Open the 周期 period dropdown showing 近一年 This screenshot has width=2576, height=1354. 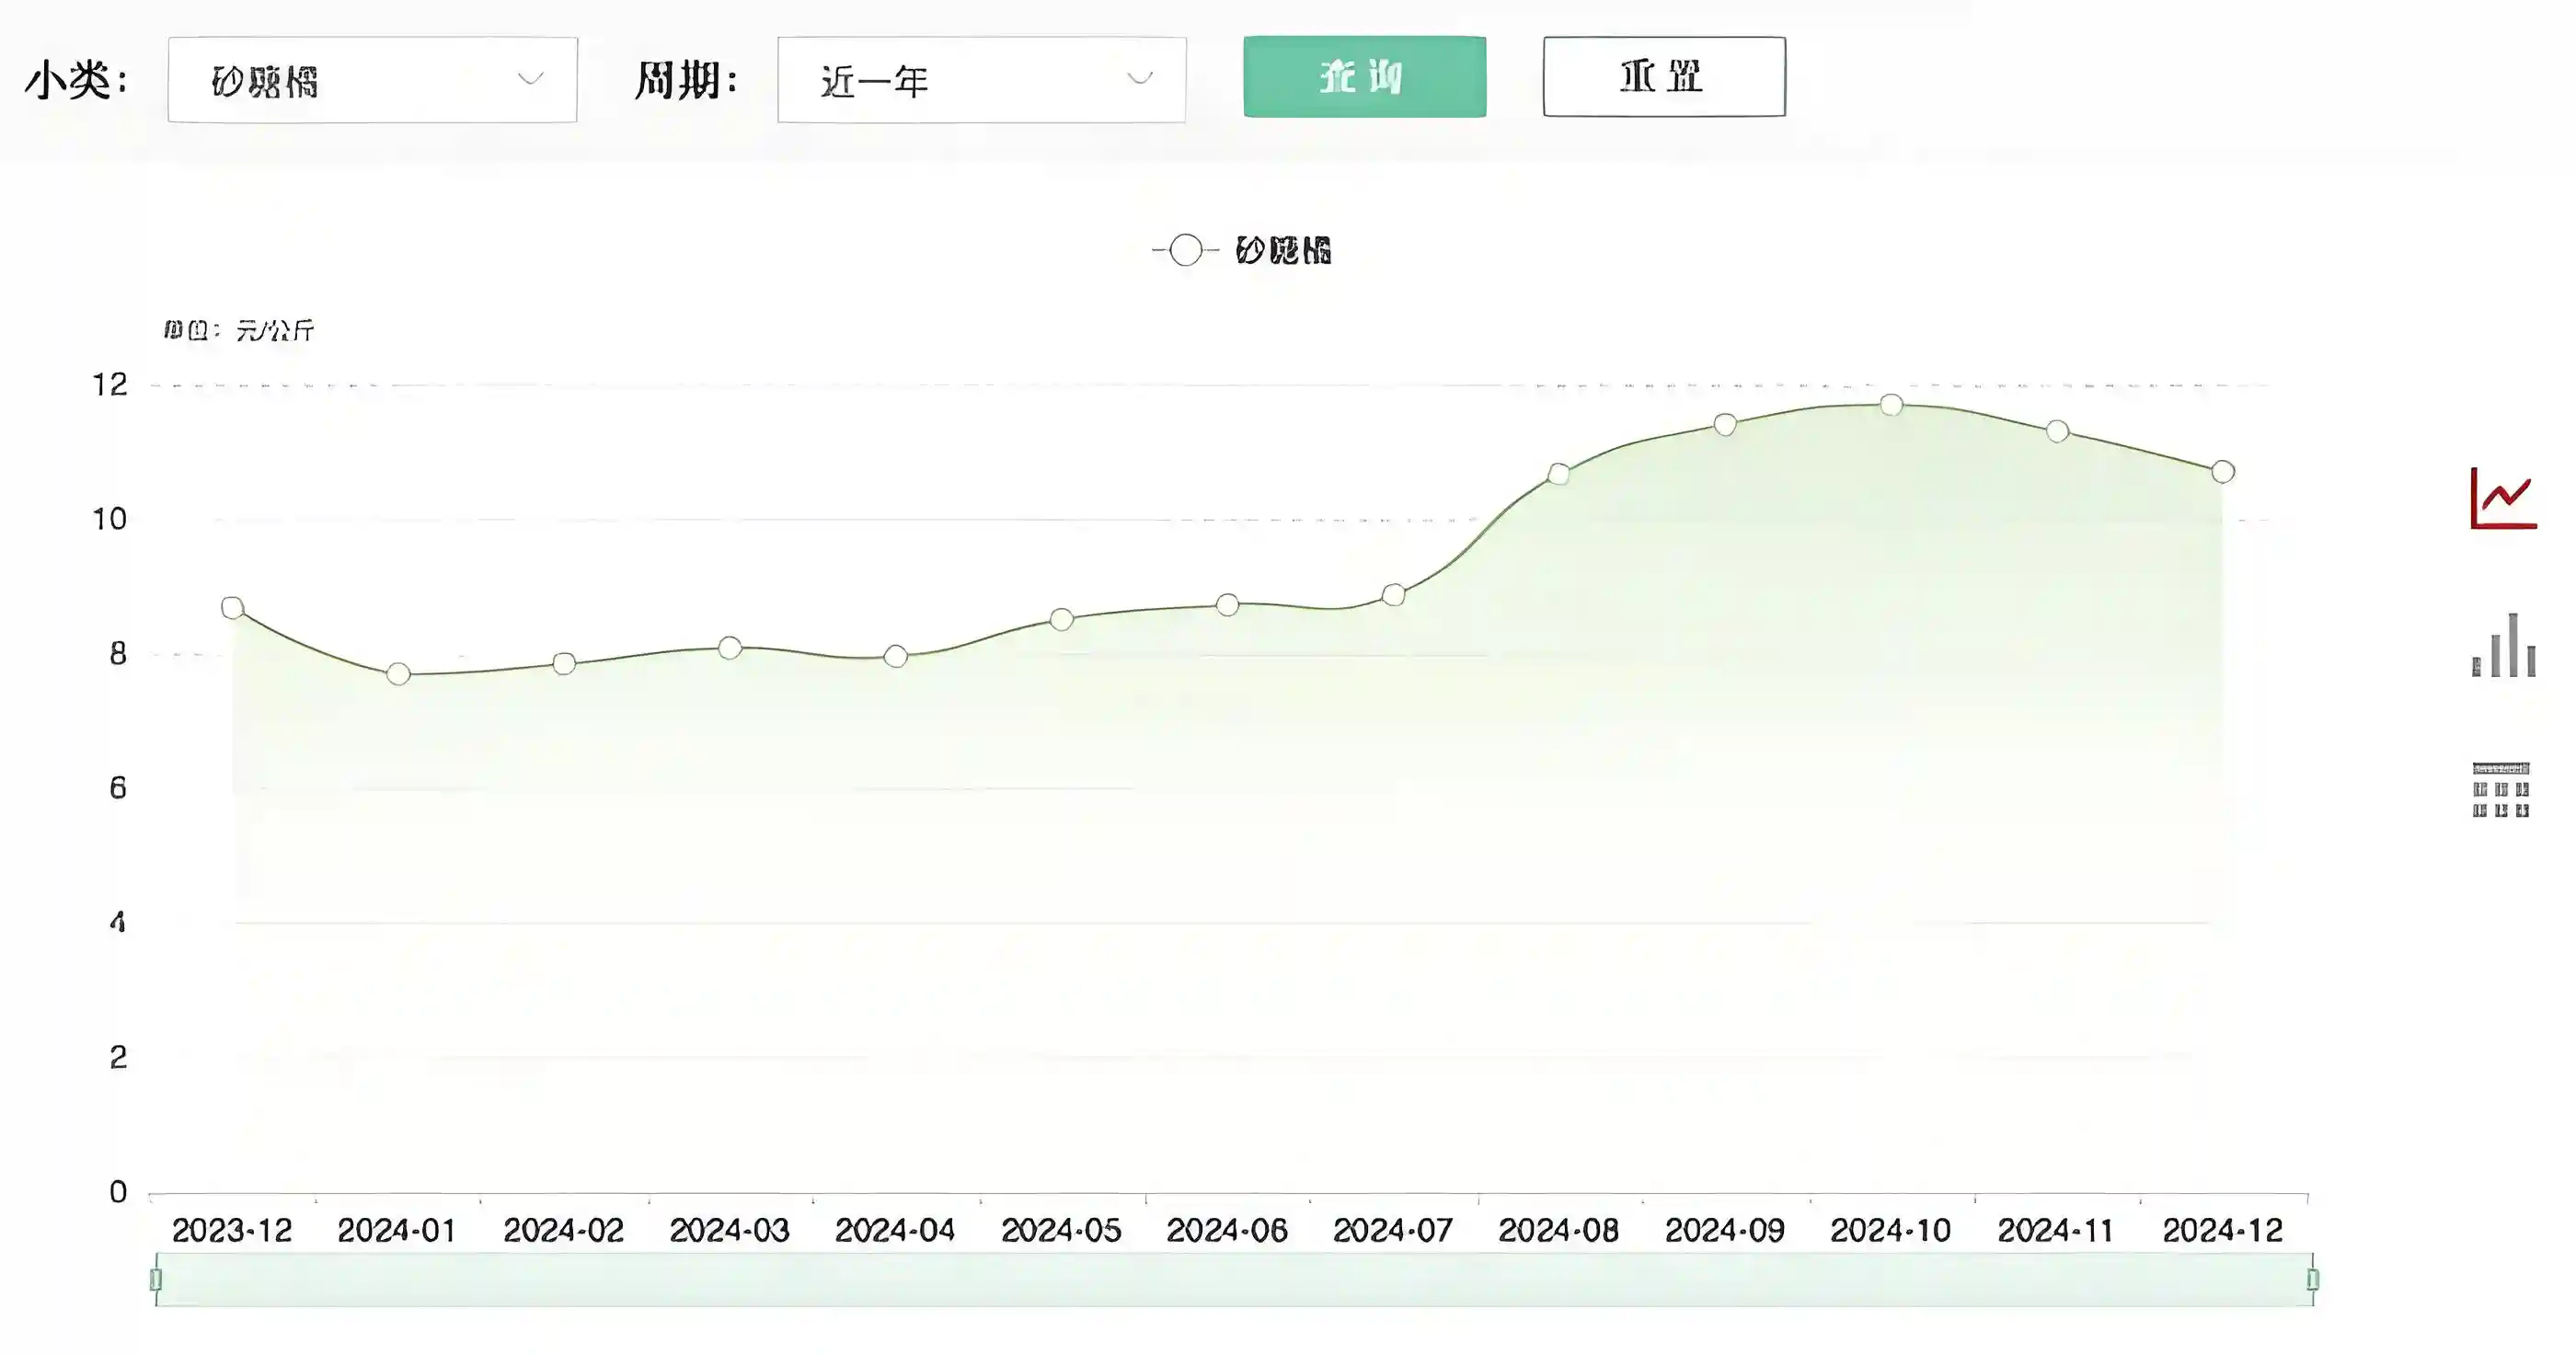tap(981, 80)
